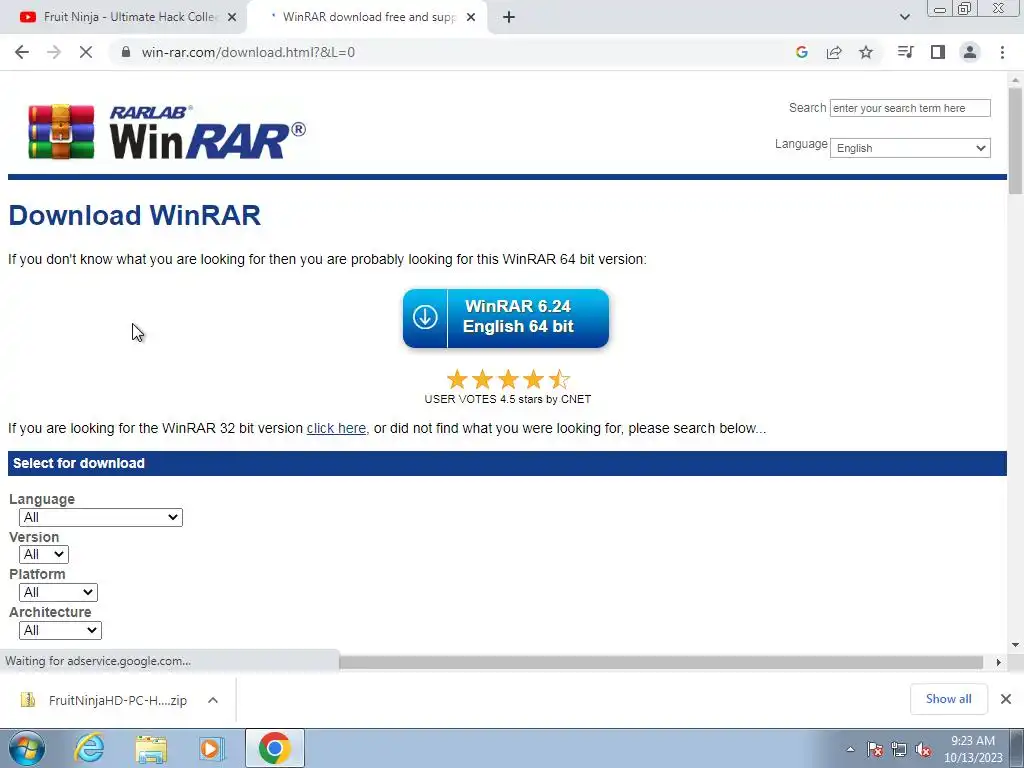This screenshot has width=1024, height=768.
Task: Follow the 32 bit 'click here' link
Action: point(336,428)
